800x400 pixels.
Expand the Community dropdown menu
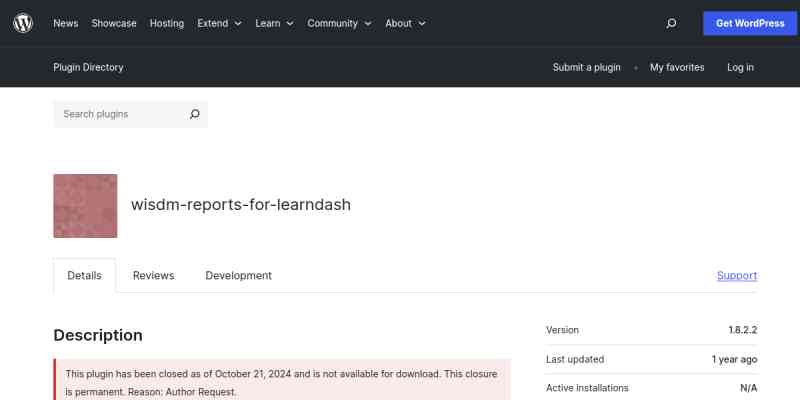(x=339, y=23)
